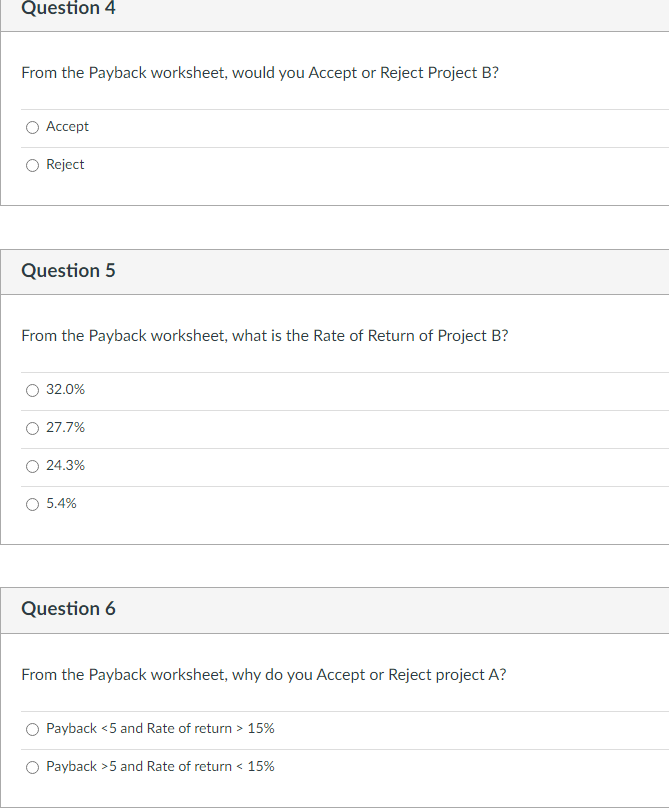Click the Question 6 header
This screenshot has height=808, width=669.
[68, 609]
